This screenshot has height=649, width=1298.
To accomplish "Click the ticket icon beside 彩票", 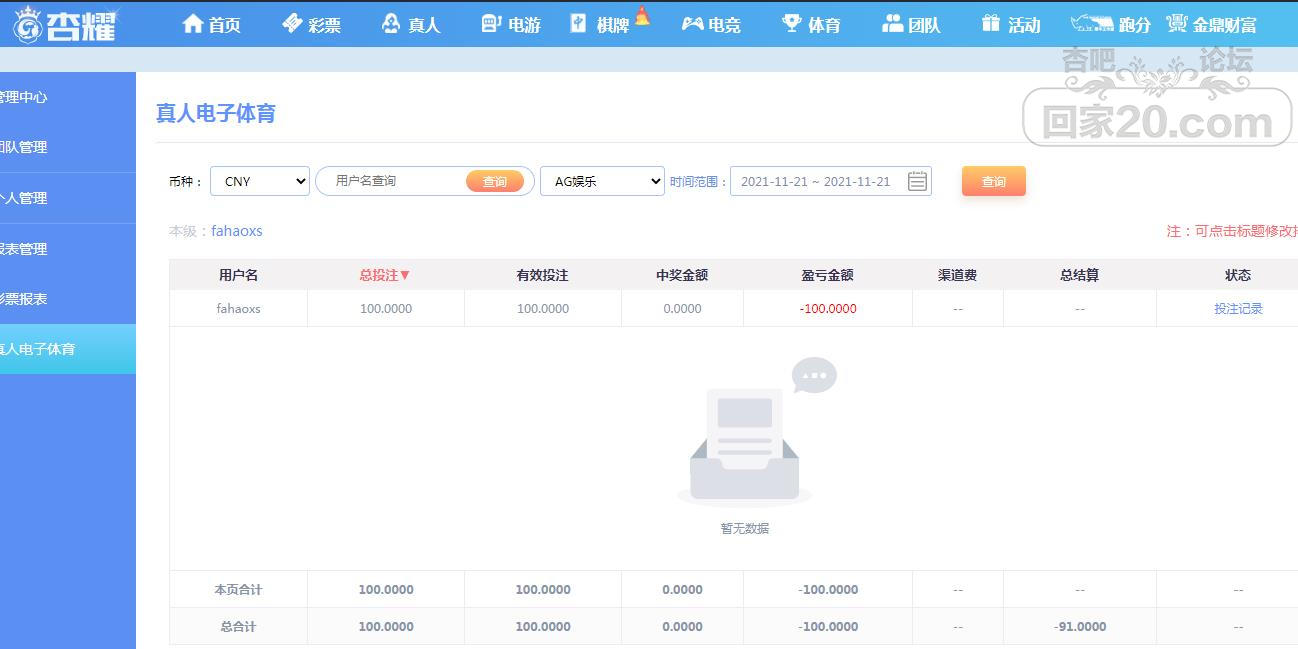I will pyautogui.click(x=292, y=23).
